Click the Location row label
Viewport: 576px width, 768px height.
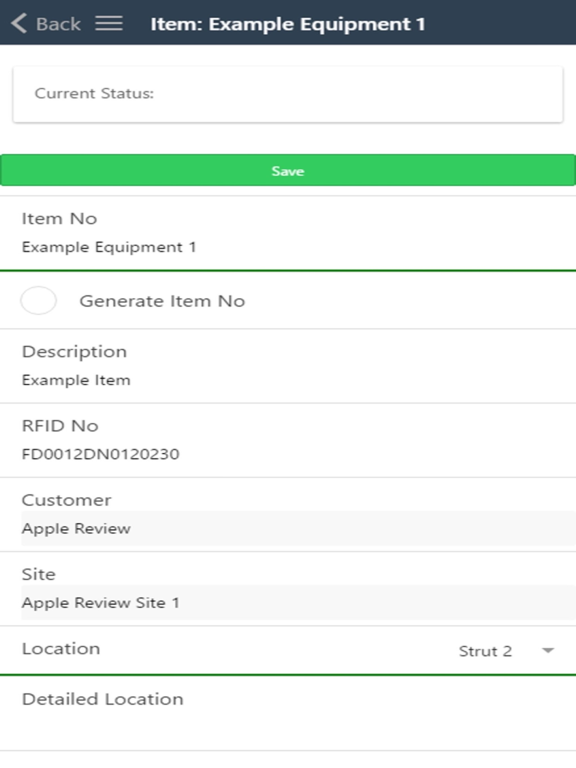click(61, 648)
